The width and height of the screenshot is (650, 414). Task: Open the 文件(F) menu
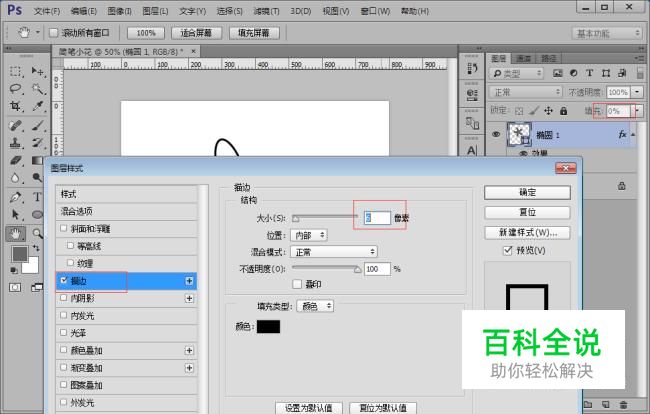(47, 11)
